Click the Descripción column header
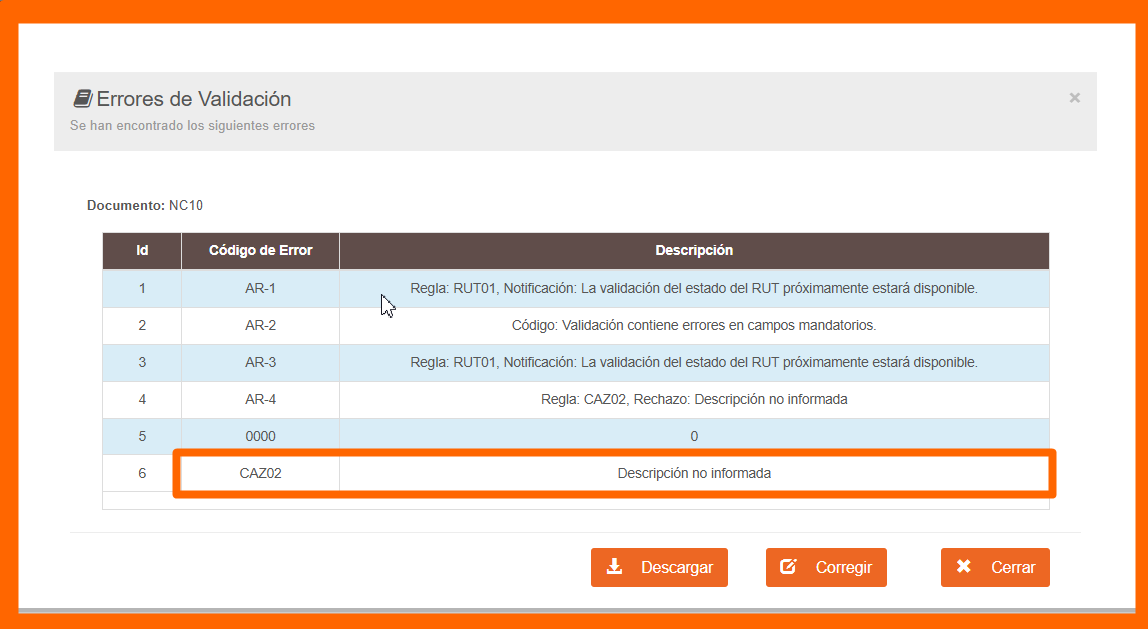This screenshot has height=629, width=1148. (x=694, y=251)
